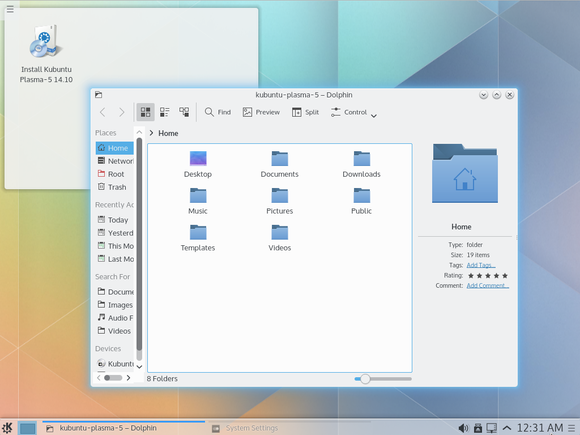Expand the breadcrumb arrow before Home
580x435 pixels.
click(151, 133)
